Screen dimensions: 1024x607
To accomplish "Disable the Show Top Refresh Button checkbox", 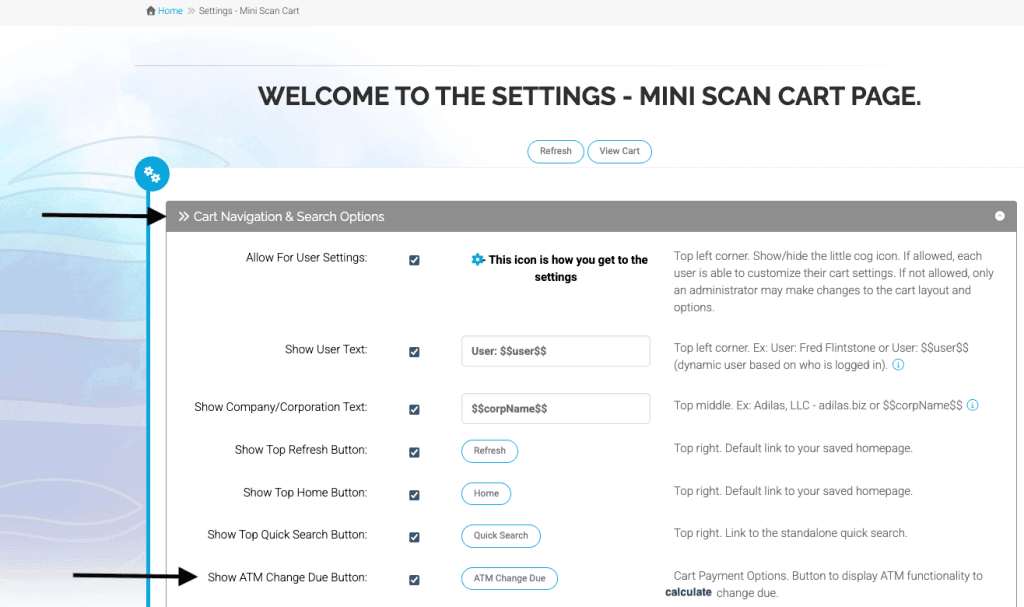I will (x=414, y=452).
